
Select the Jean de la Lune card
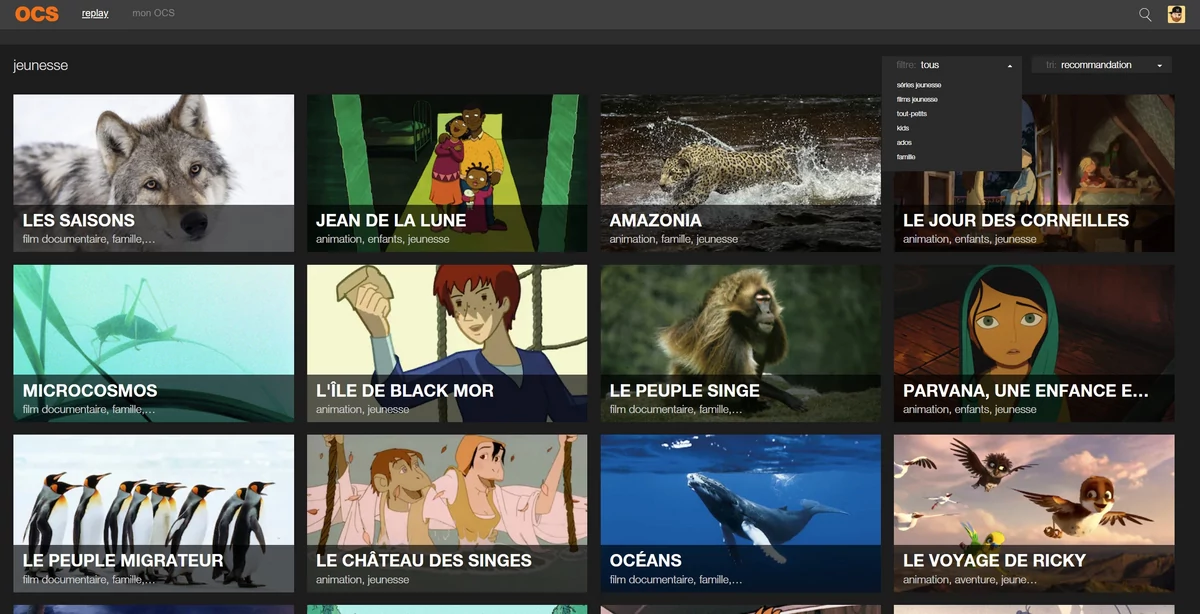447,173
